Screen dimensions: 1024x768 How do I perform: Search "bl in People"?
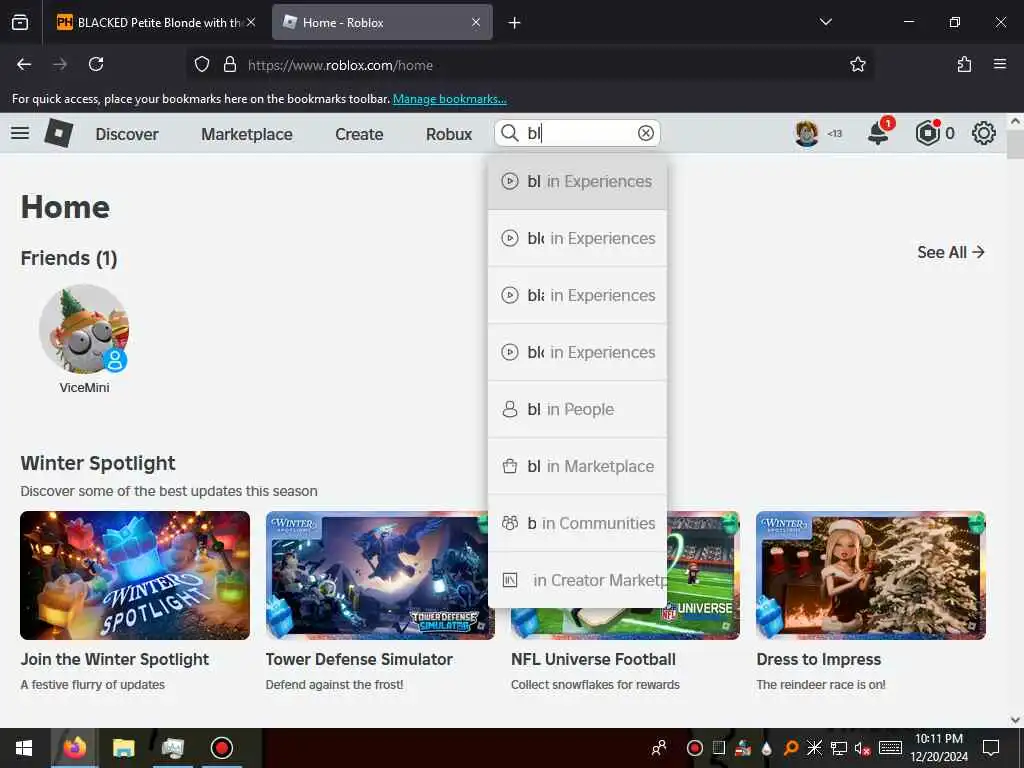(x=577, y=409)
